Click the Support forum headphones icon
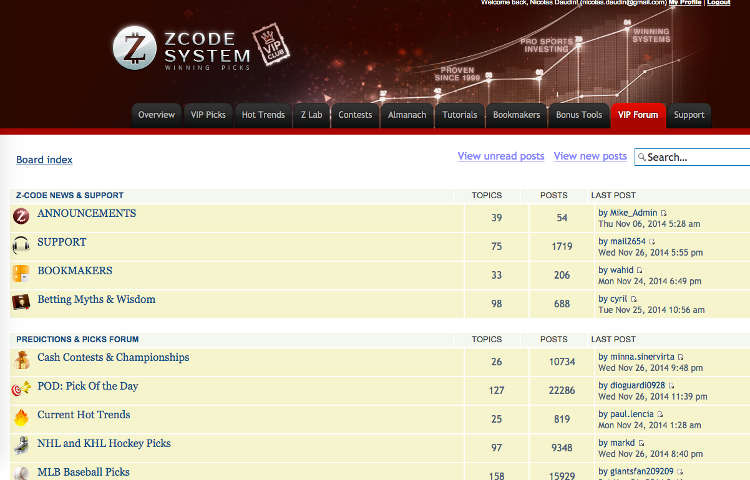The height and width of the screenshot is (480, 750). tap(21, 245)
